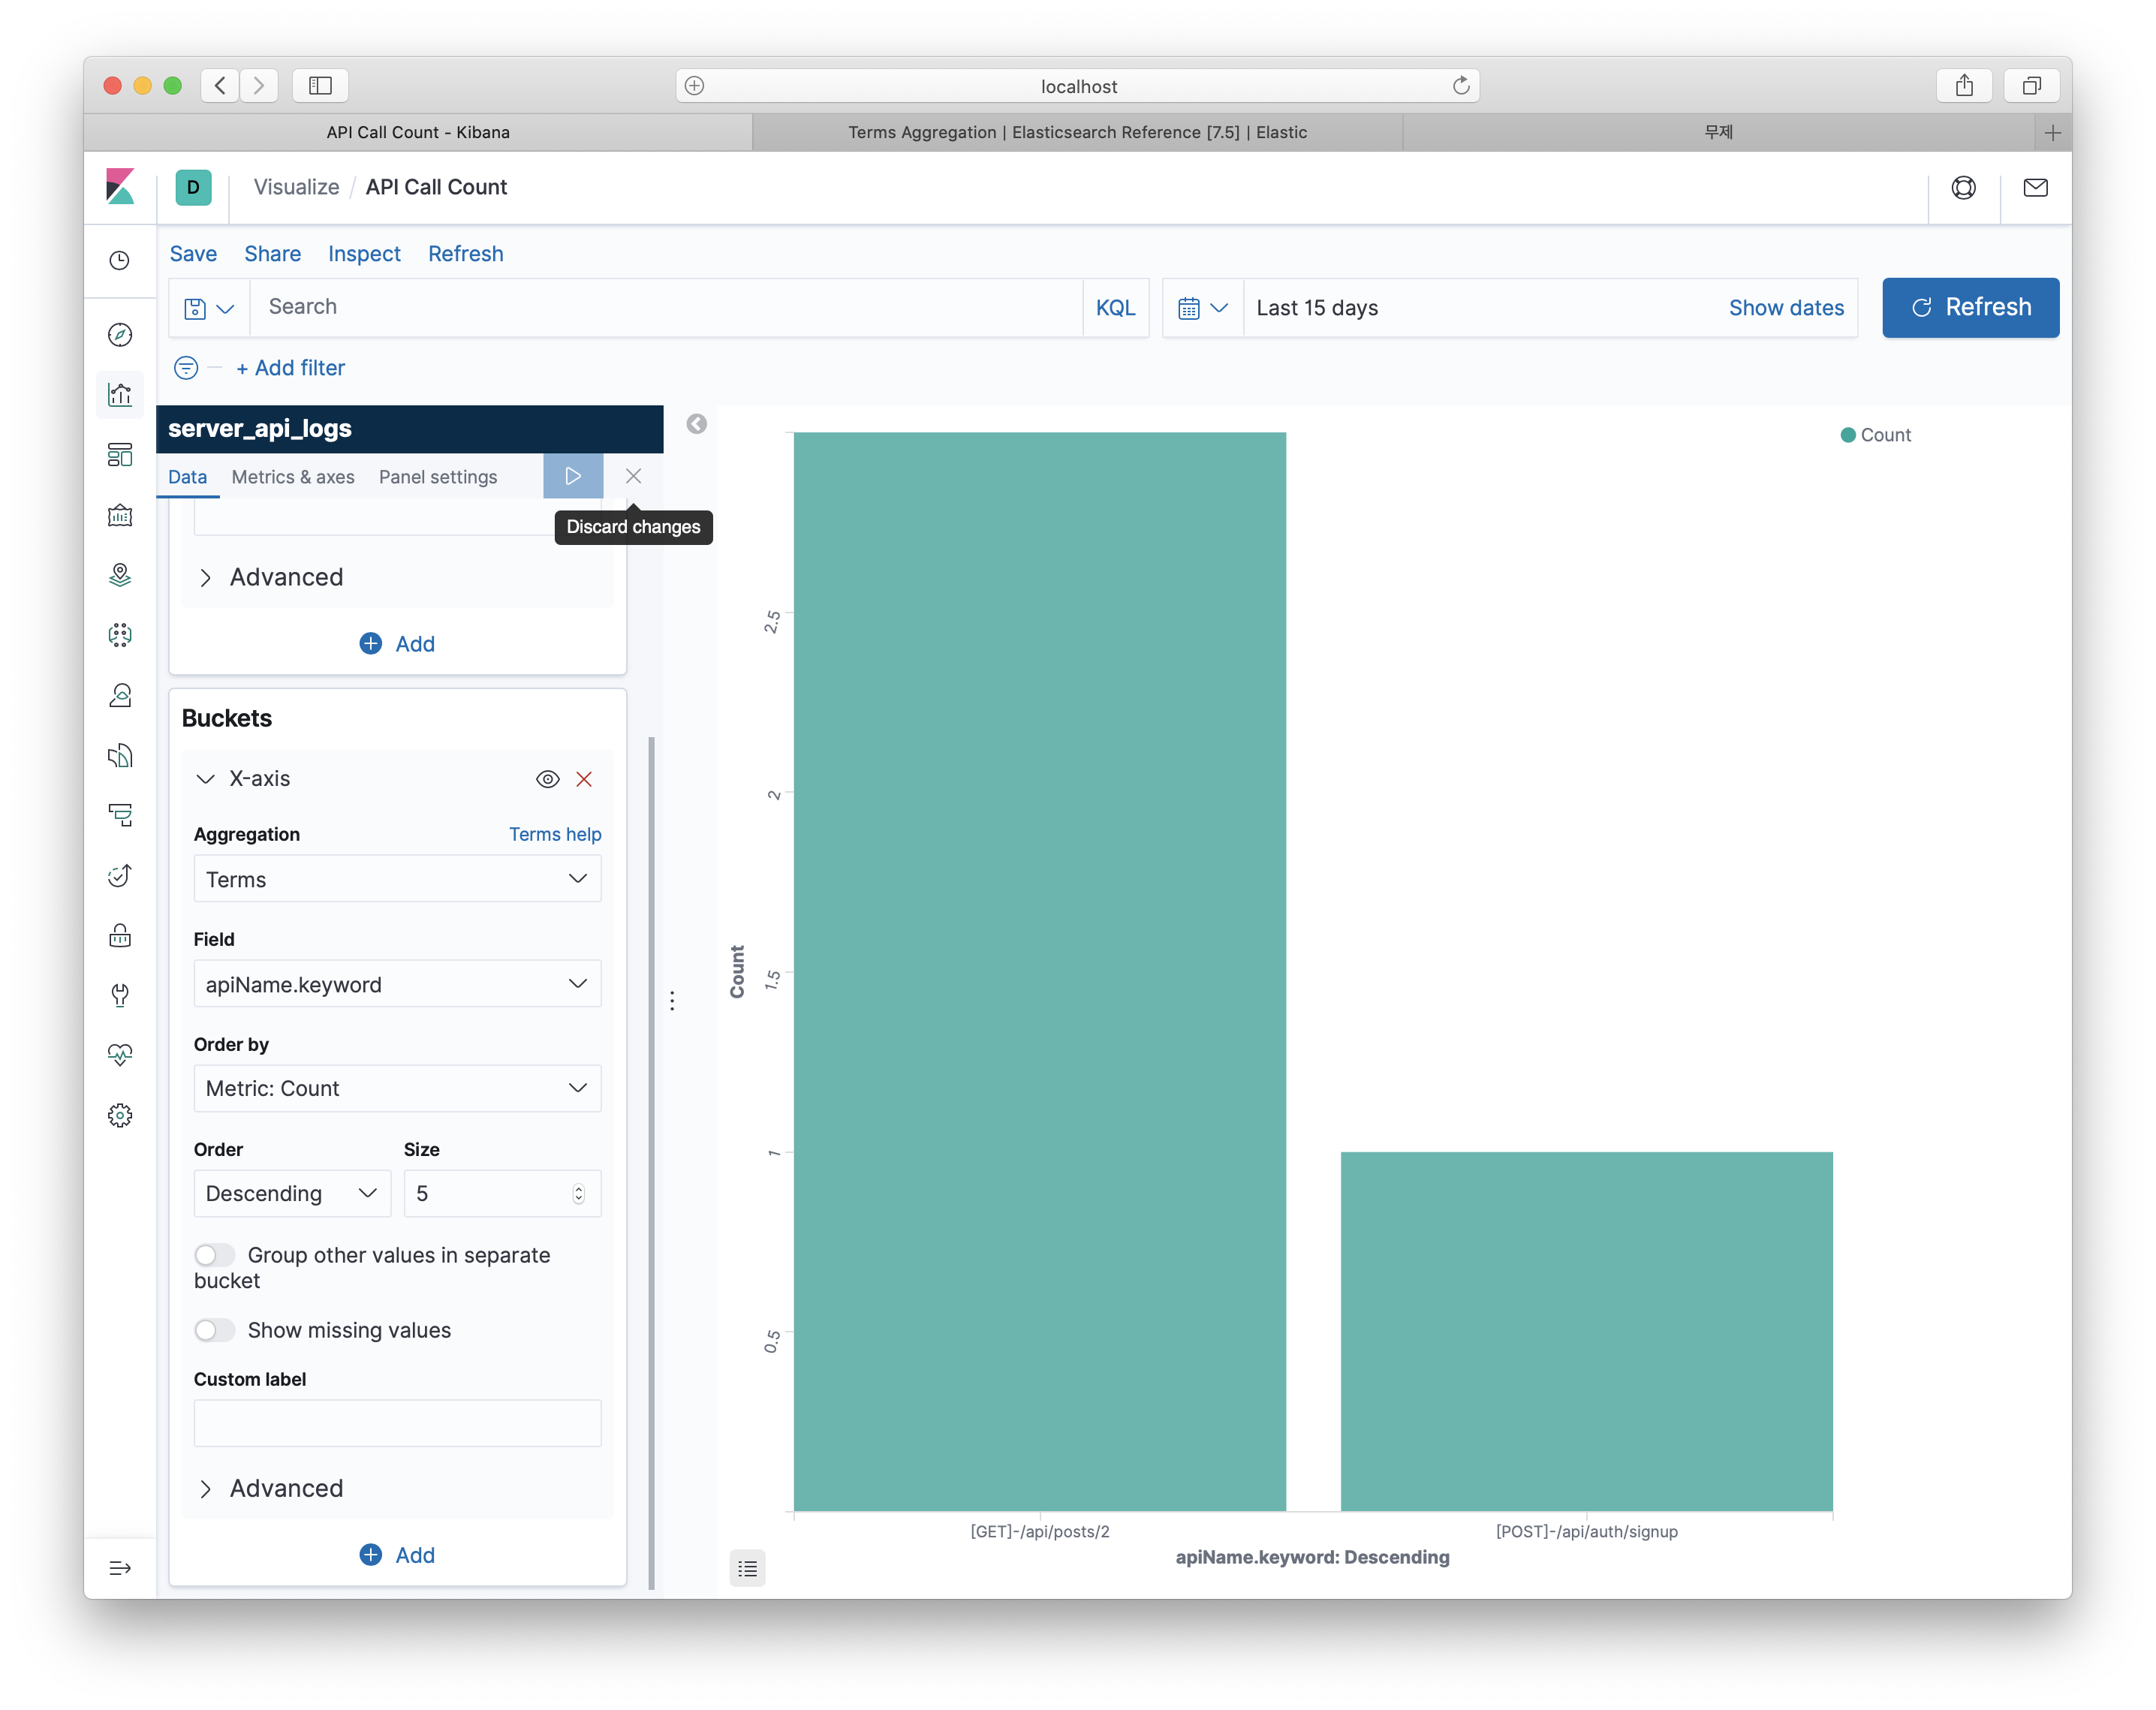Image resolution: width=2156 pixels, height=1710 pixels.
Task: Click the Show dates link
Action: pyautogui.click(x=1786, y=308)
